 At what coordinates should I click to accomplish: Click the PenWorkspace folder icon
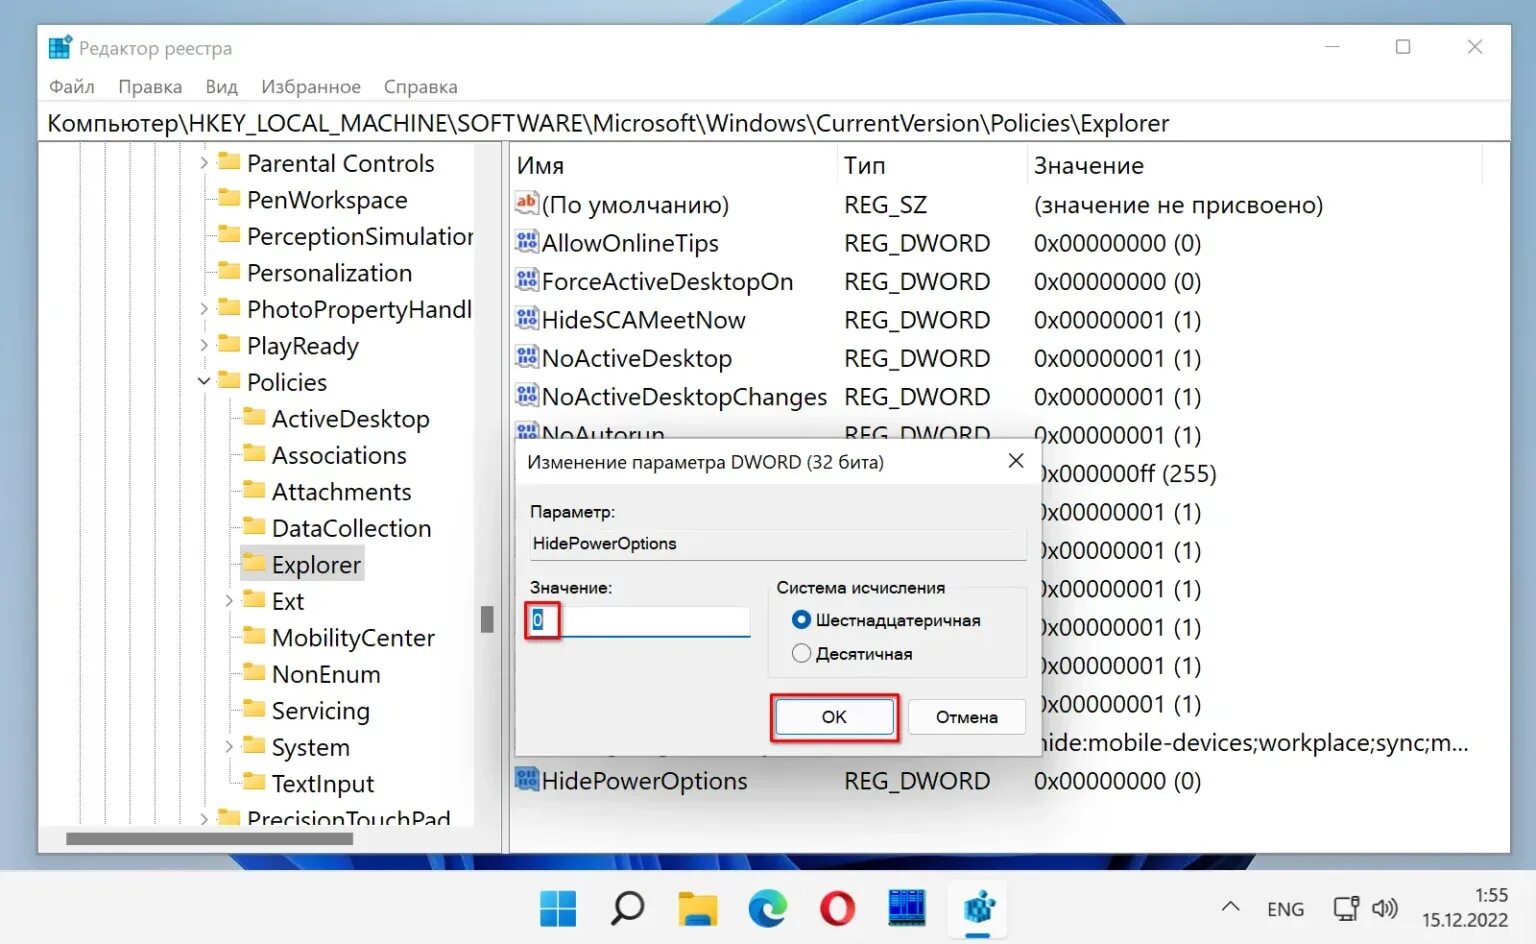tap(230, 198)
